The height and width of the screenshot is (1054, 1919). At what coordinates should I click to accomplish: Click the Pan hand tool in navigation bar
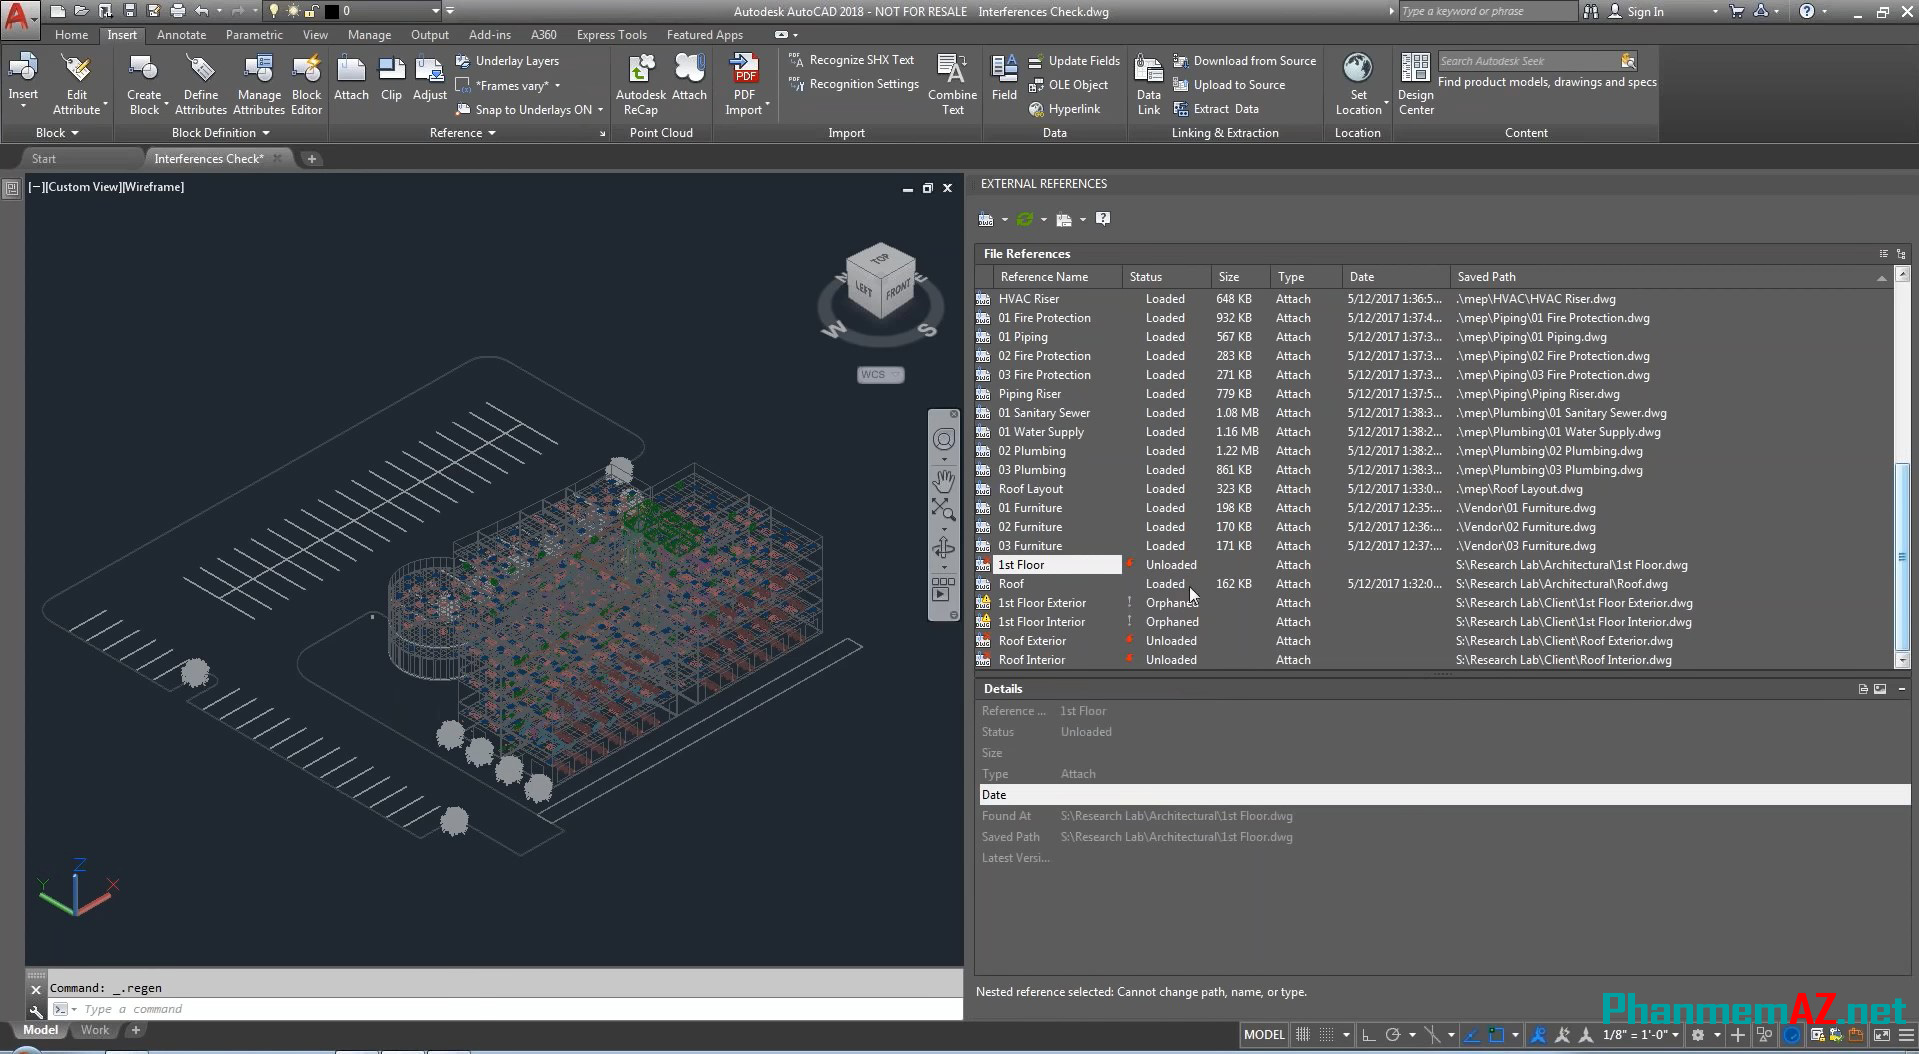click(x=943, y=479)
